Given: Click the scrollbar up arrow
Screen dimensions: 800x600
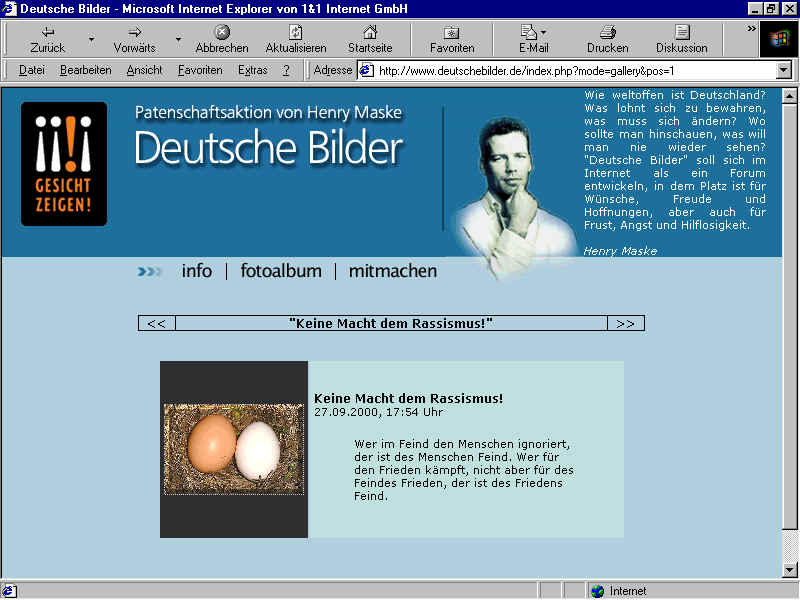Looking at the screenshot, I should 789,96.
